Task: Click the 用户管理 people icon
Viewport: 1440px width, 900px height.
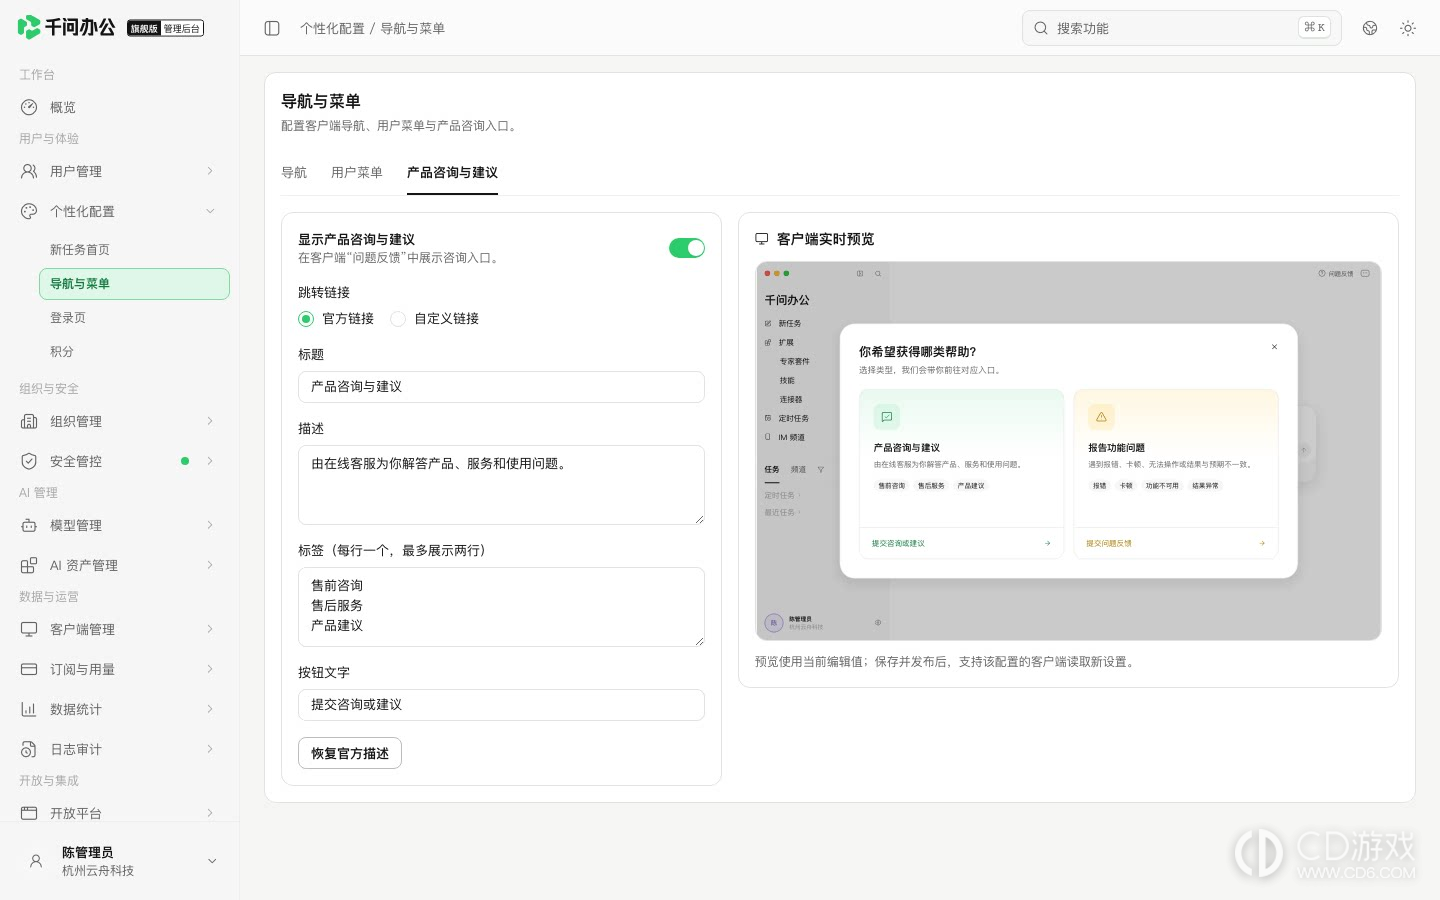Action: point(29,171)
